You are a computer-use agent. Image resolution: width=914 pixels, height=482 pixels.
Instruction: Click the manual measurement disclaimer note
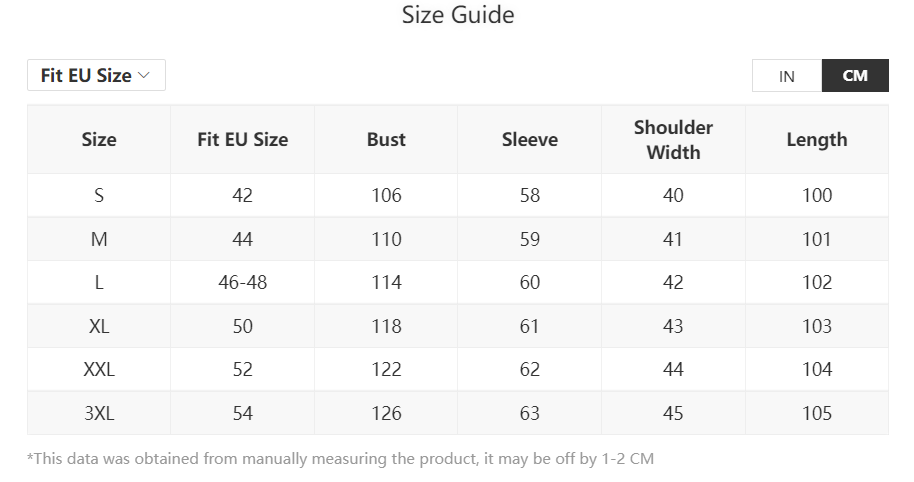click(x=340, y=459)
